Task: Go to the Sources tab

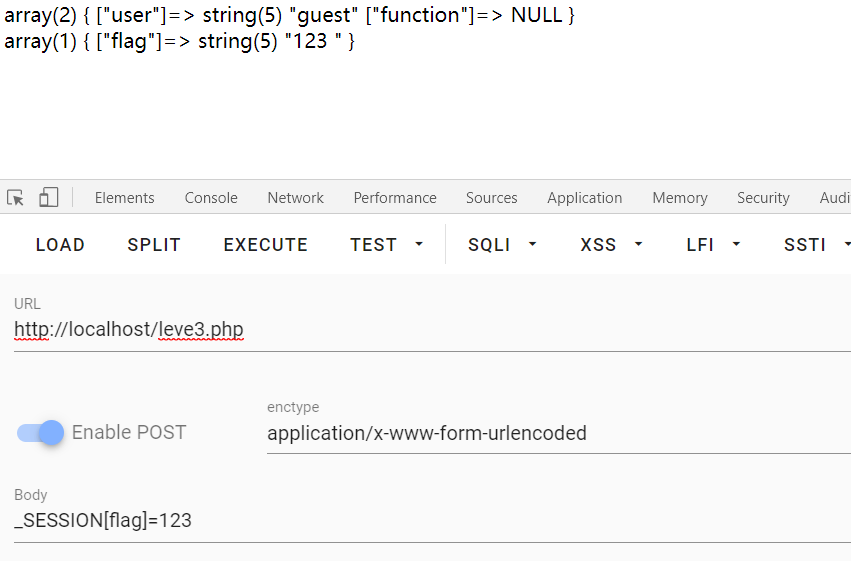Action: [x=492, y=197]
